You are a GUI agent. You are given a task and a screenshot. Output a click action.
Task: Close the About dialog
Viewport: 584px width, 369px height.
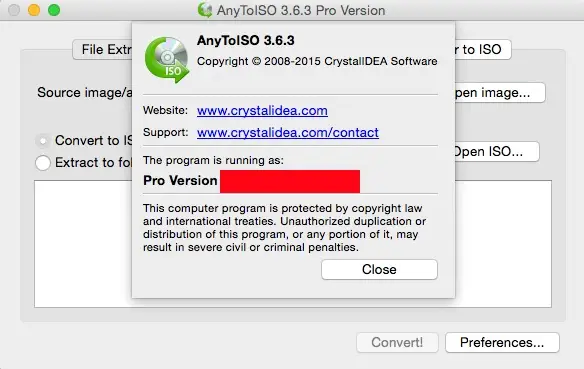379,269
